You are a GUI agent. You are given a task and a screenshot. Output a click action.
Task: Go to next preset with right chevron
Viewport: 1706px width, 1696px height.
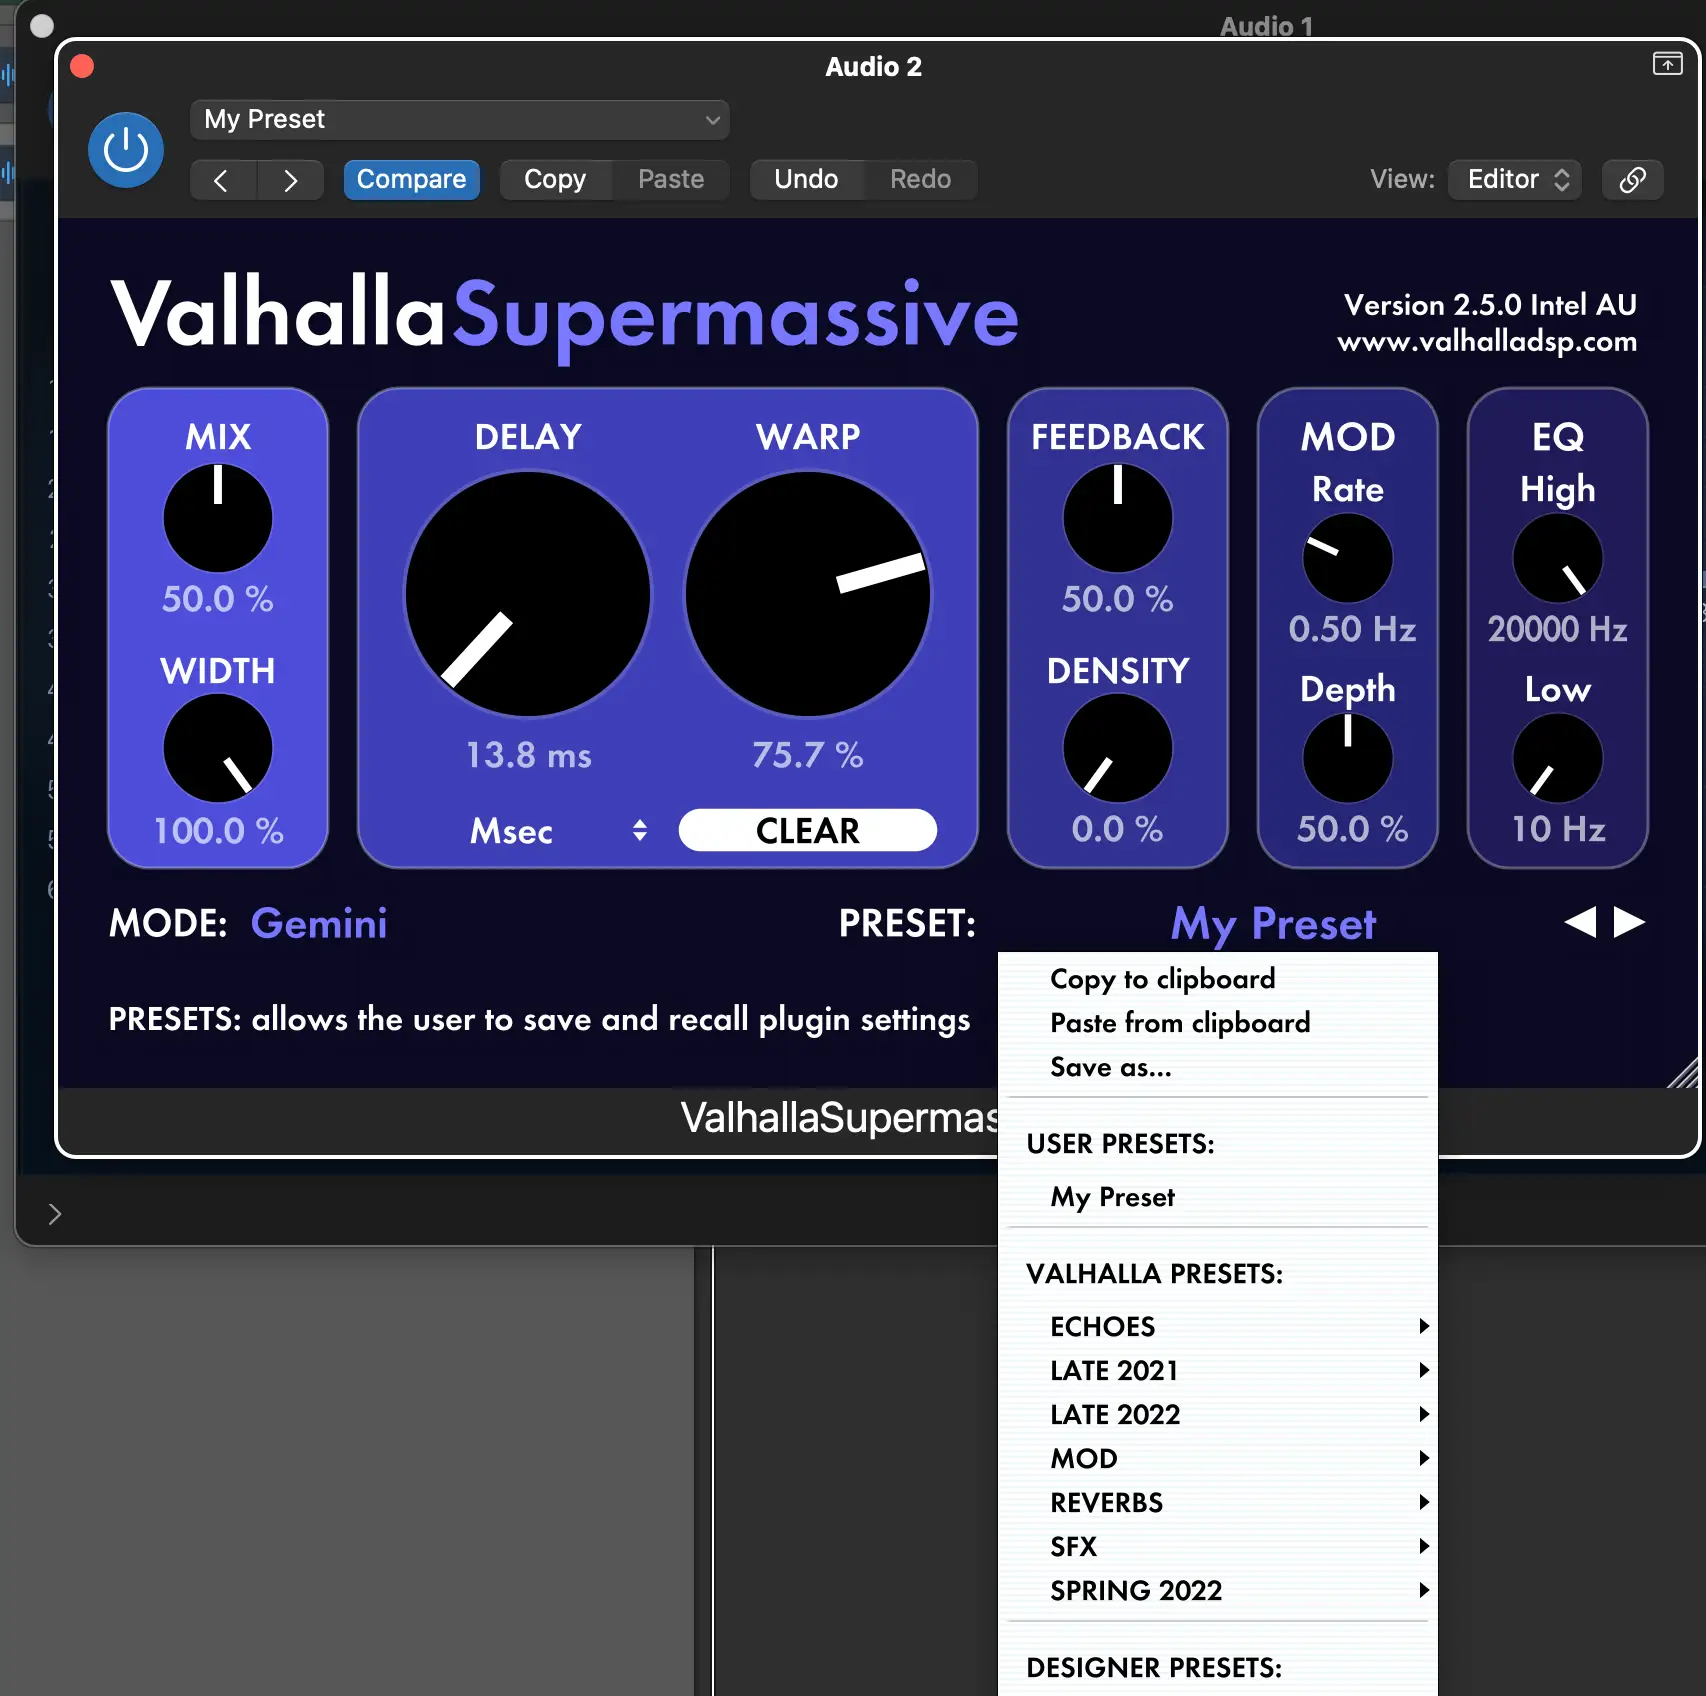click(x=290, y=180)
